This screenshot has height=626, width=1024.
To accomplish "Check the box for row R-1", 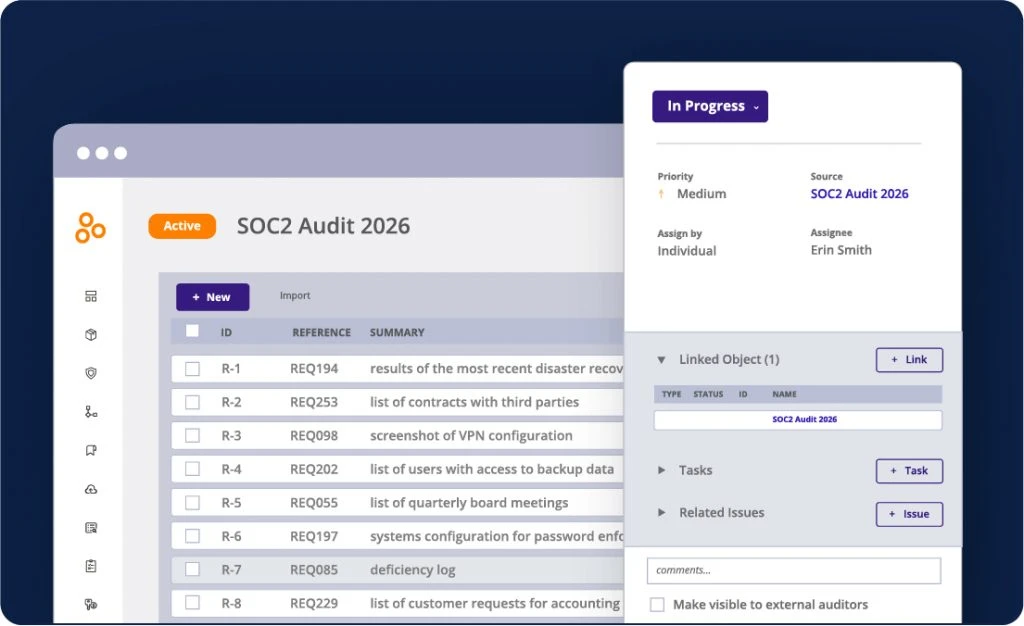I will 192,369.
